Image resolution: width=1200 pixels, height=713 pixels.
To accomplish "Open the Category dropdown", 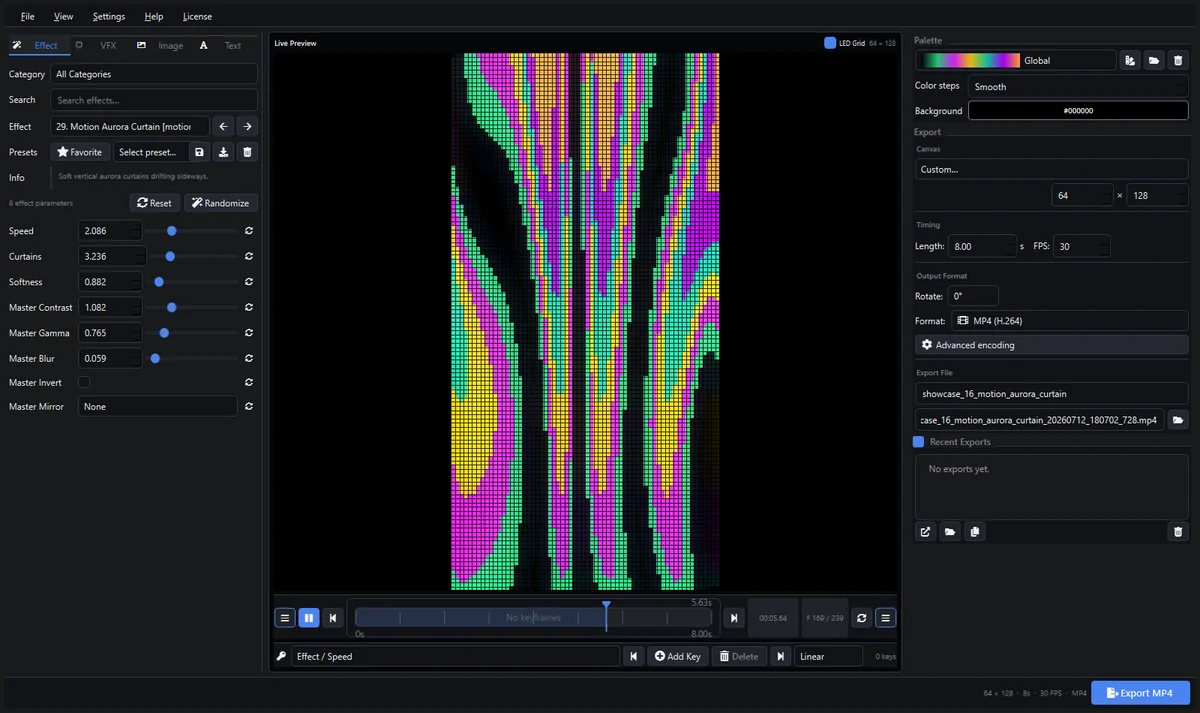I will pyautogui.click(x=154, y=74).
